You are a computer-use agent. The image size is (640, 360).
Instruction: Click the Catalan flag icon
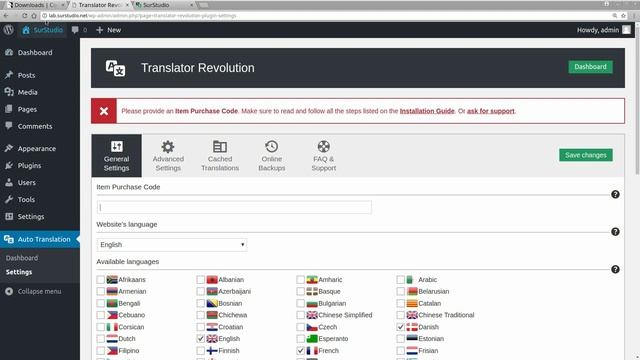(412, 303)
